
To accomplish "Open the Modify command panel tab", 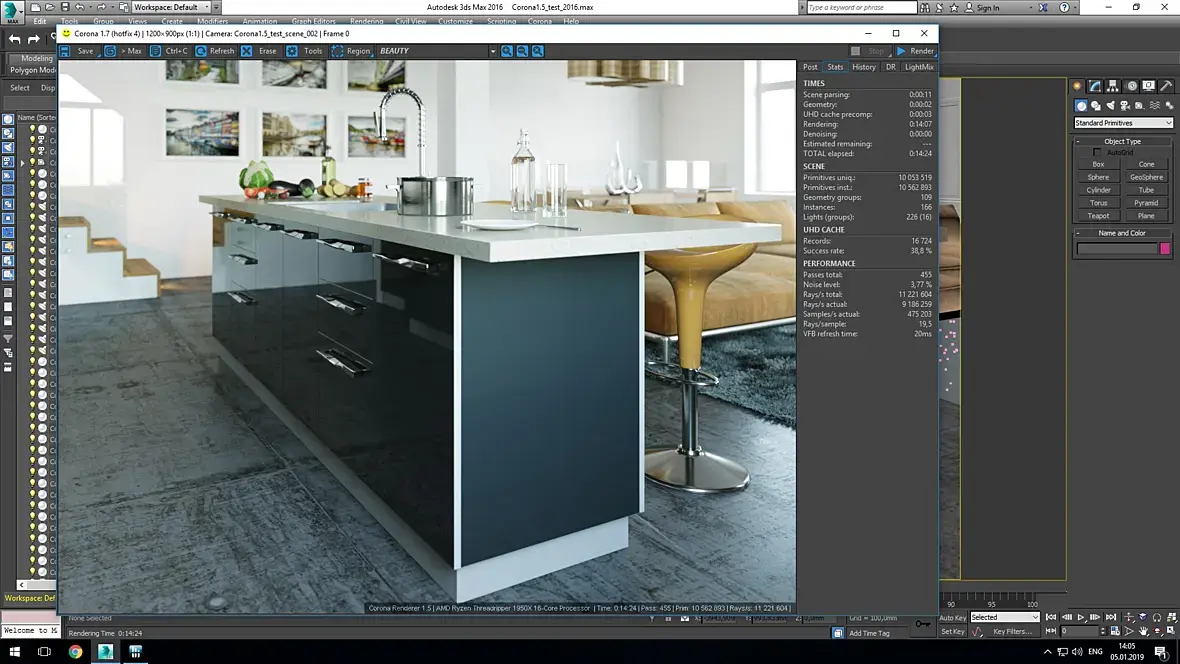I will click(x=1095, y=86).
